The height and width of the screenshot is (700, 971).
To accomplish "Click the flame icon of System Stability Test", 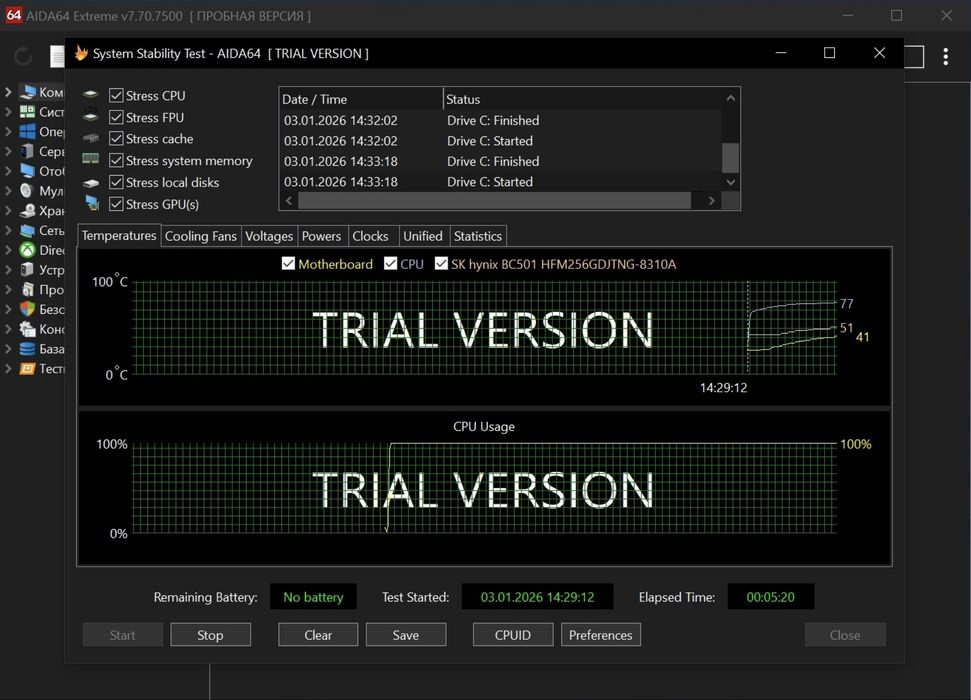I will pos(81,53).
